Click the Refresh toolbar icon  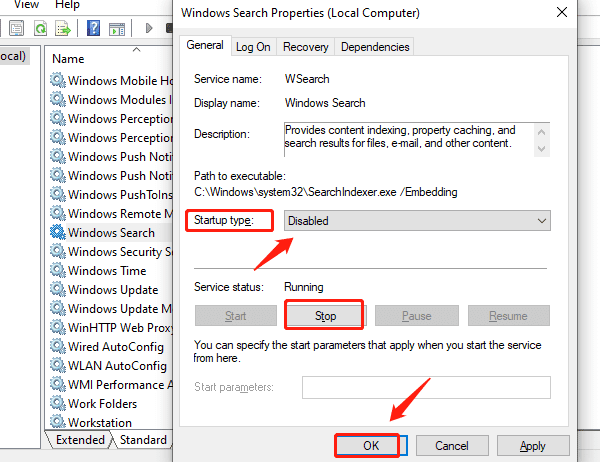pyautogui.click(x=40, y=28)
